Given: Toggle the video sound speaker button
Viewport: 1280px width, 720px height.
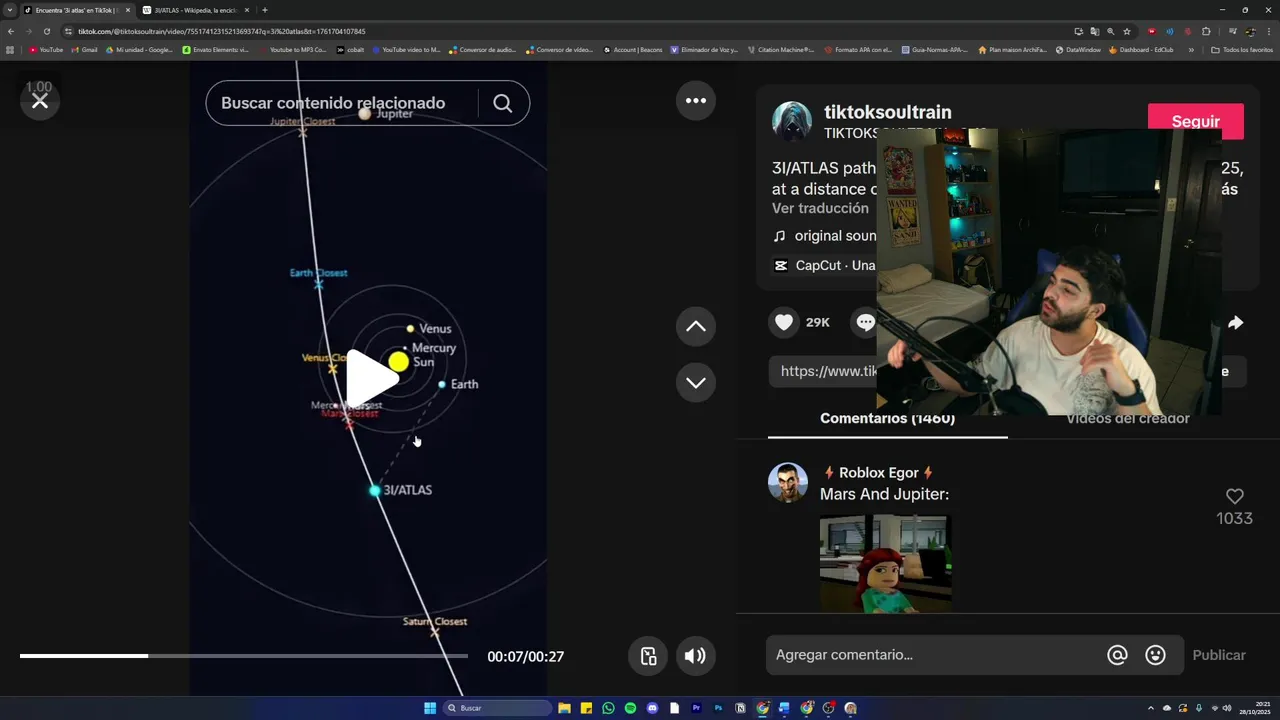Looking at the screenshot, I should (695, 656).
